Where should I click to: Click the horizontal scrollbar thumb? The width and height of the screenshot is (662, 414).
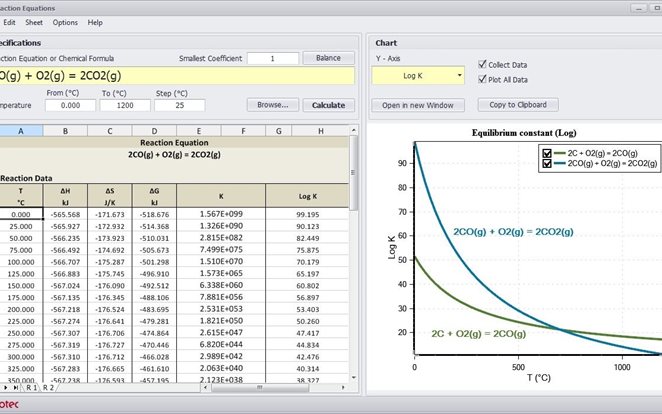[x=260, y=387]
